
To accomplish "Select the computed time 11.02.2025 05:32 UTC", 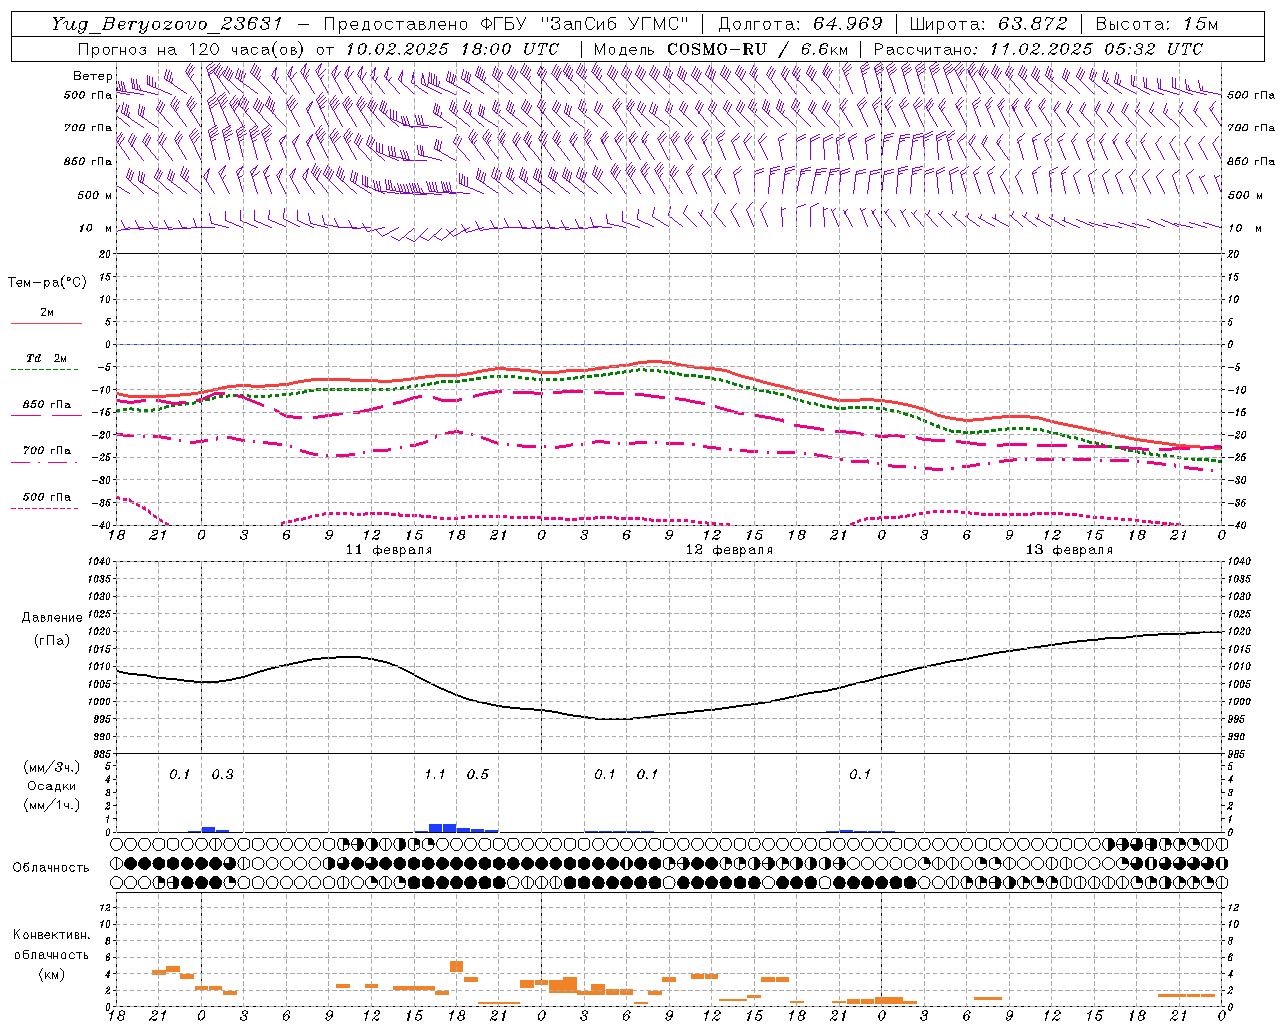I will point(1096,49).
